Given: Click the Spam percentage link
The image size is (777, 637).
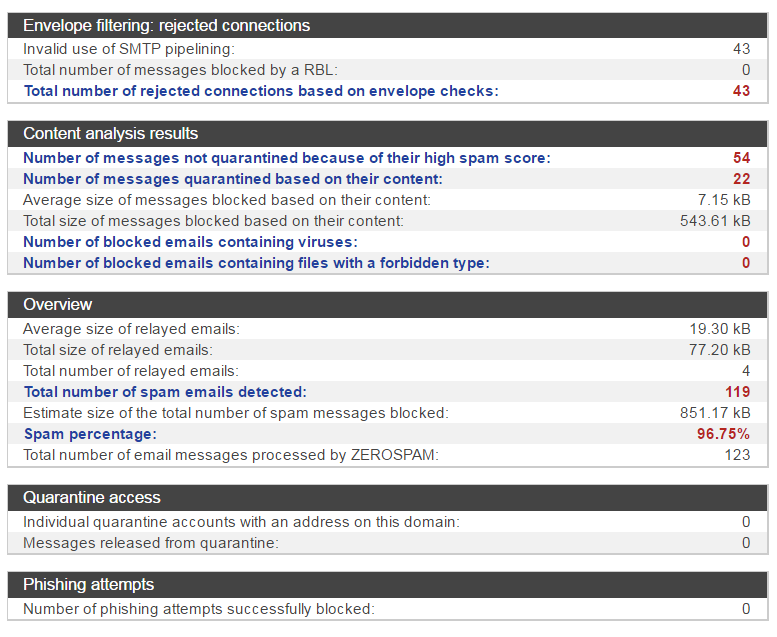Looking at the screenshot, I should [x=90, y=434].
